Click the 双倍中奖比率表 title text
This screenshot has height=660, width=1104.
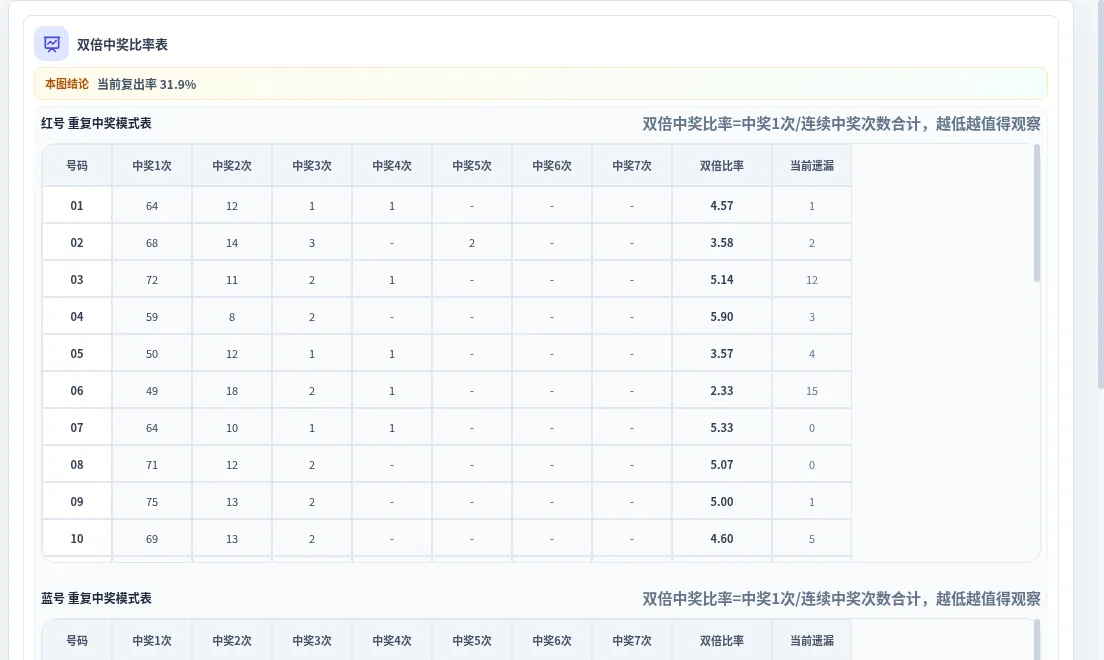[x=122, y=44]
